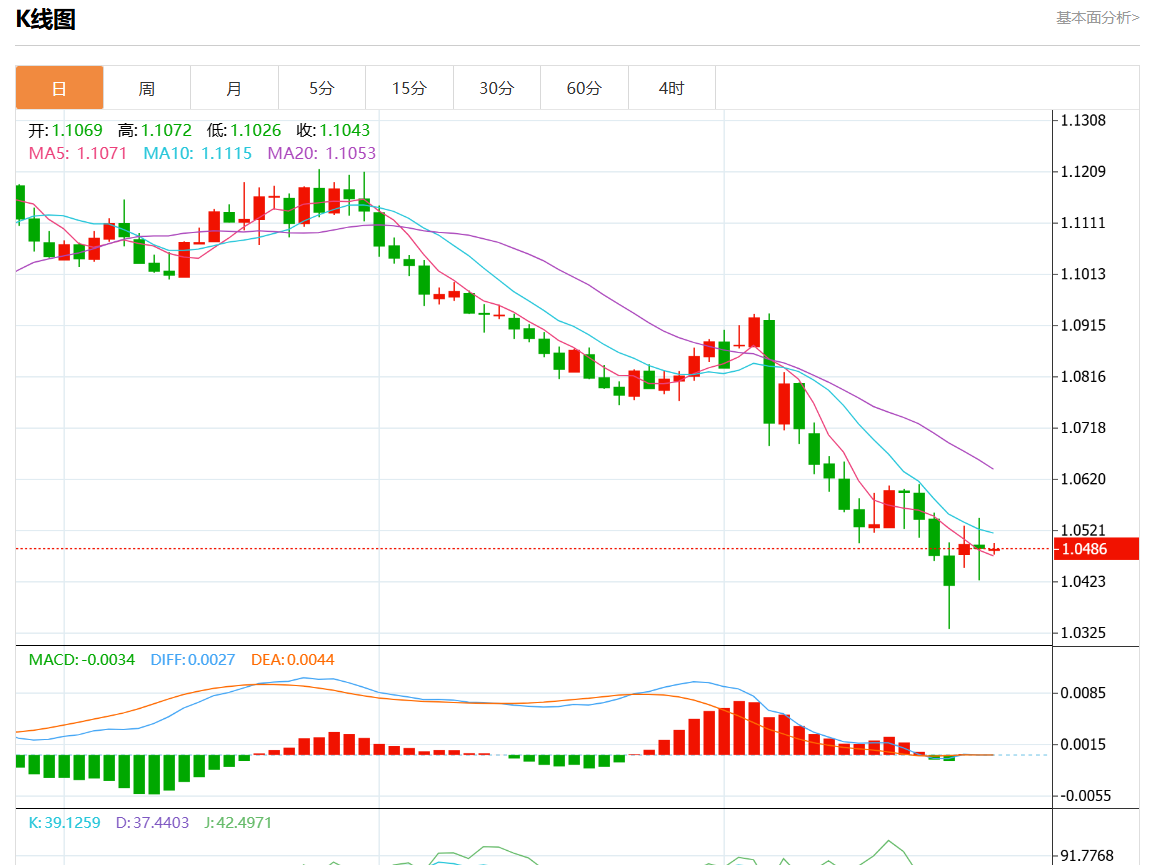This screenshot has height=865, width=1155.
Task: Click the orange DEA value label
Action: [x=293, y=660]
